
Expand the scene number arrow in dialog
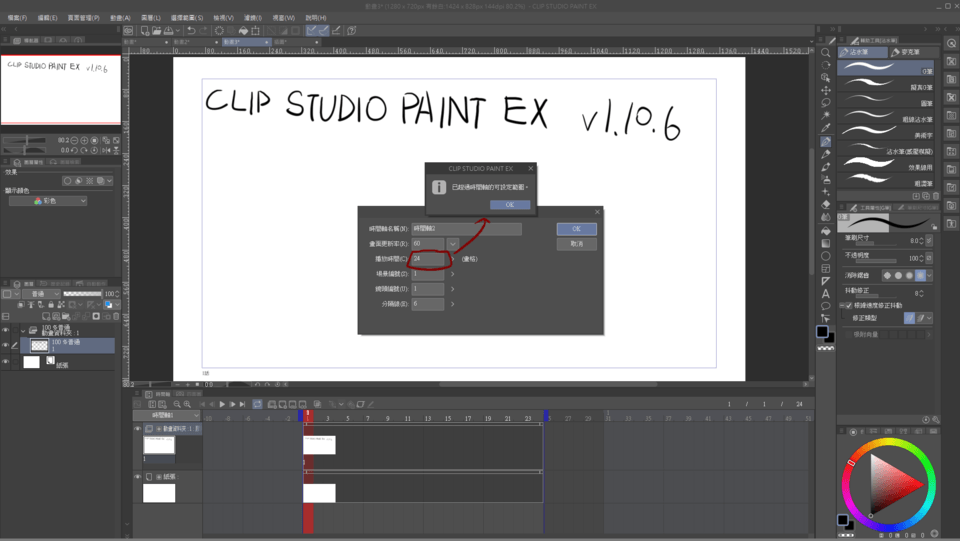pyautogui.click(x=452, y=274)
